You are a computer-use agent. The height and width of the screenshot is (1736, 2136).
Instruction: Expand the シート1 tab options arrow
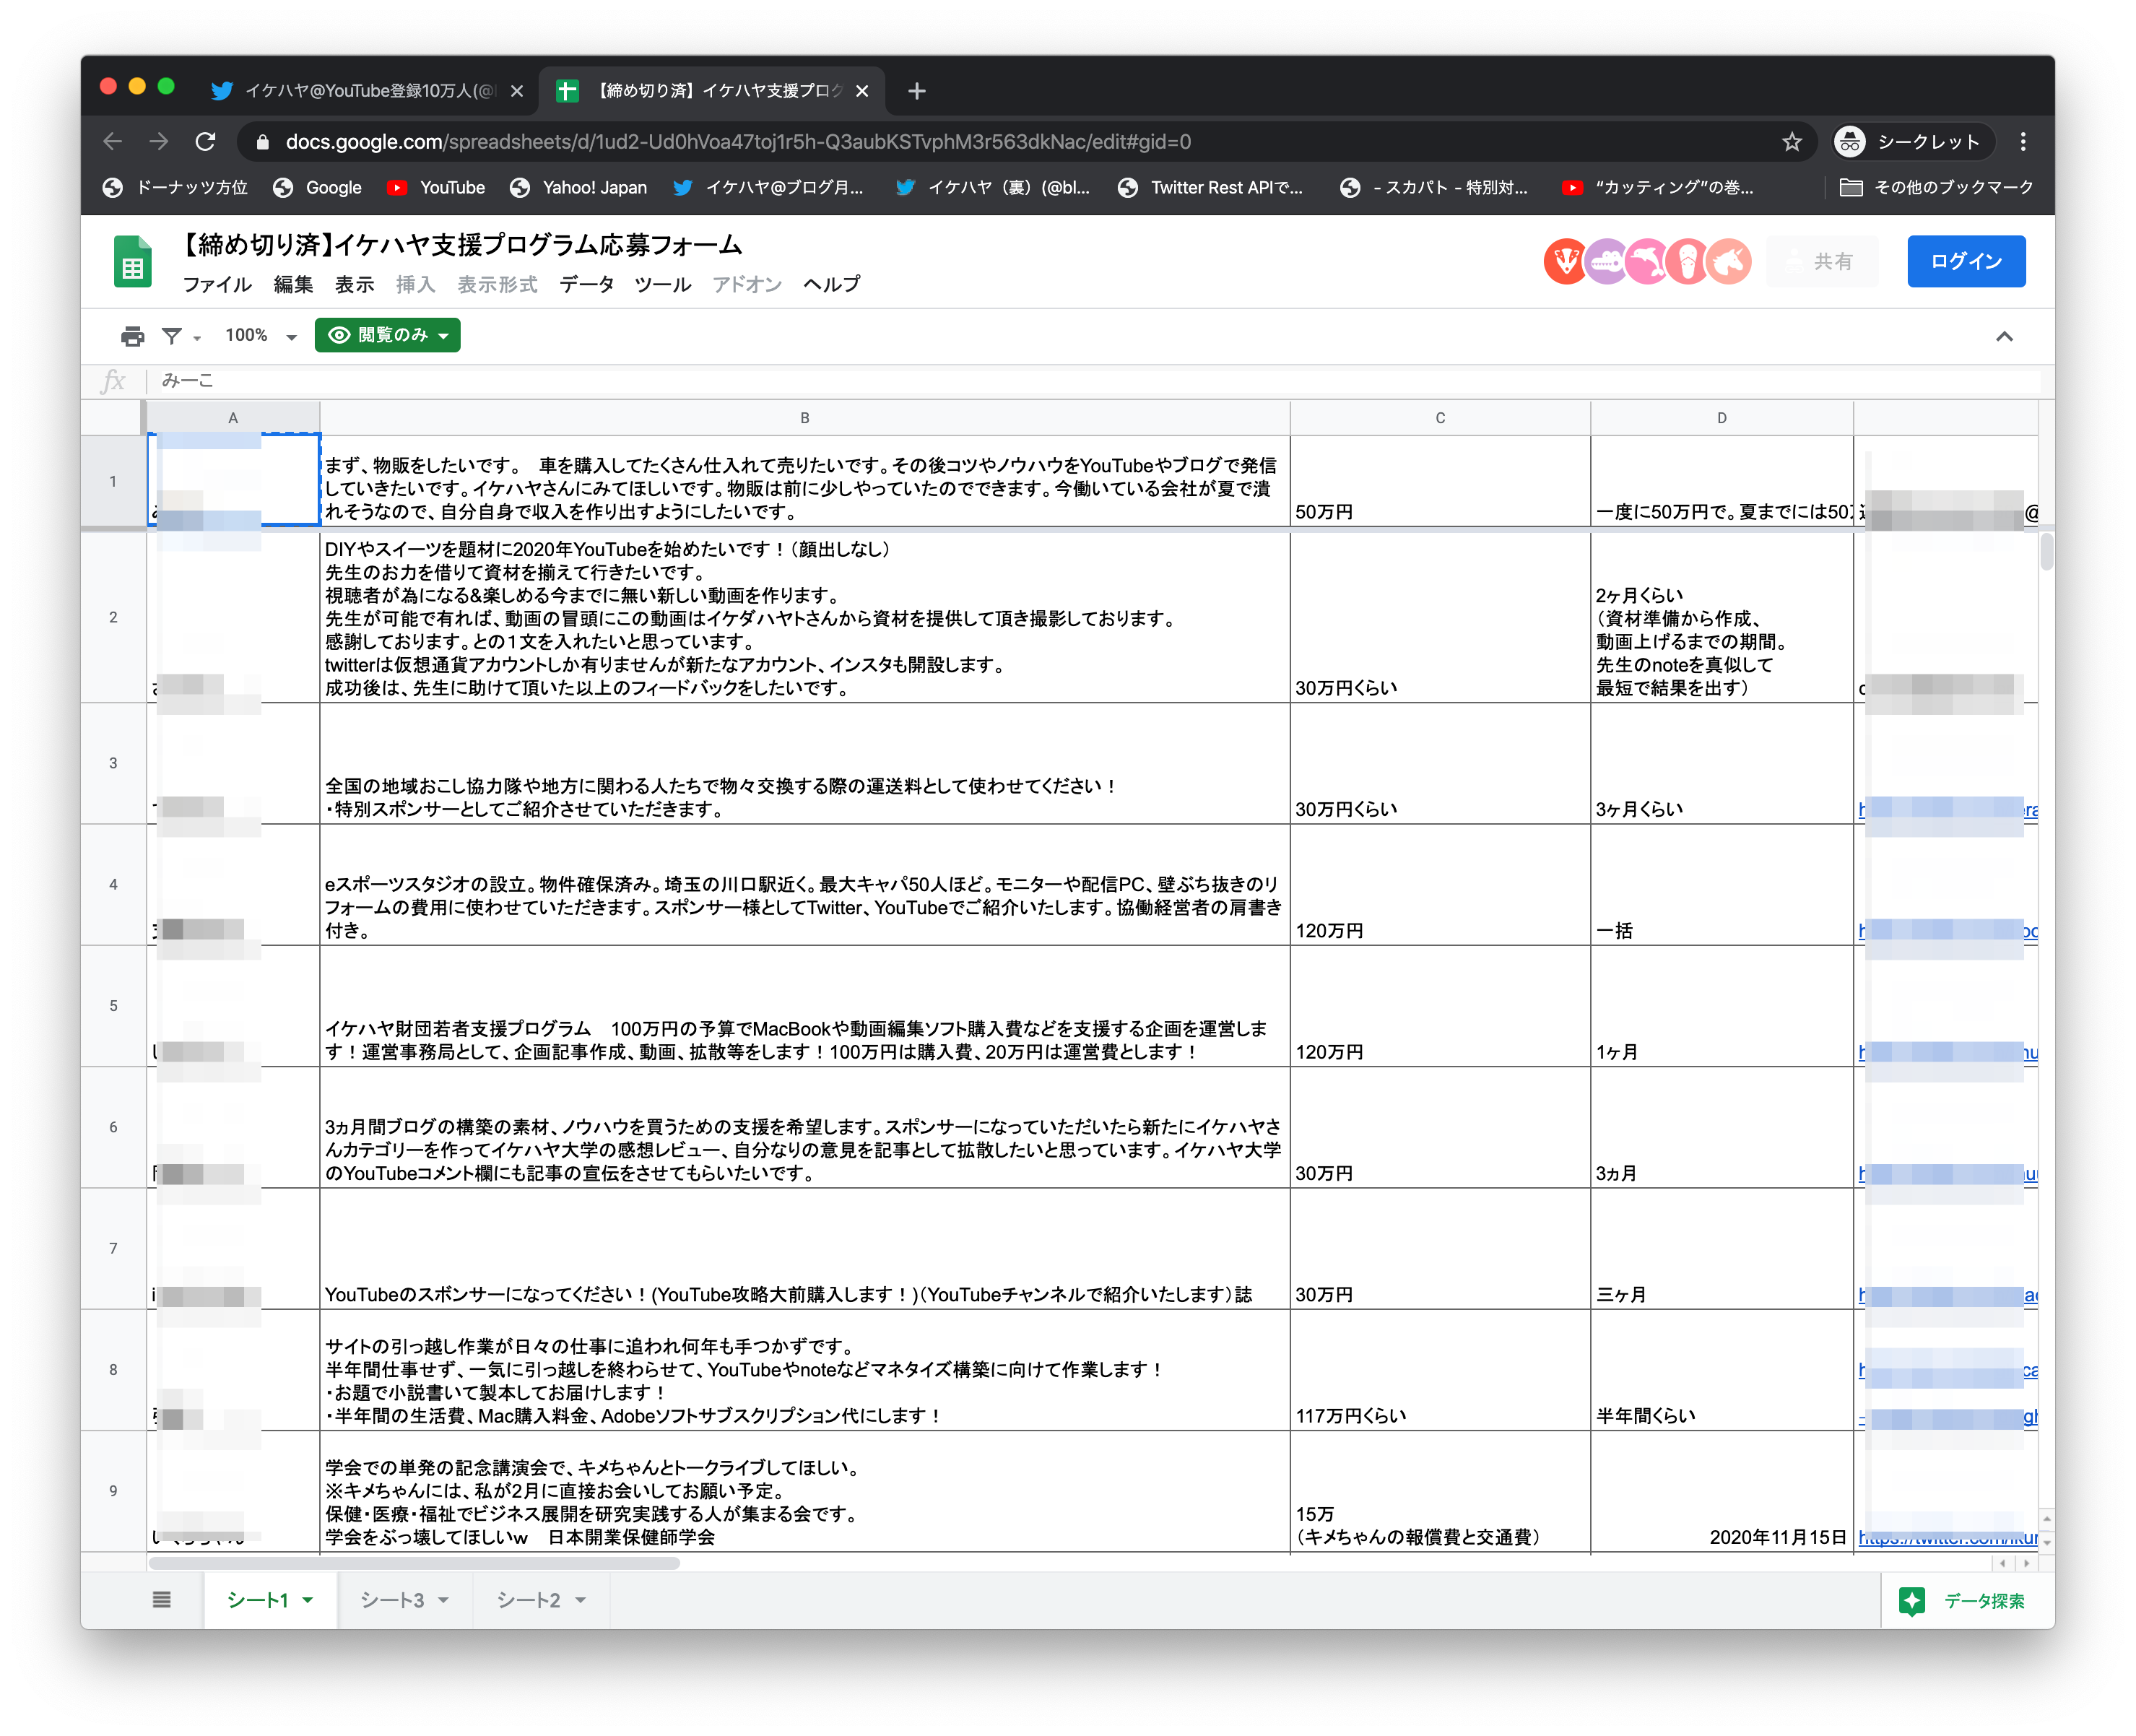click(x=308, y=1600)
